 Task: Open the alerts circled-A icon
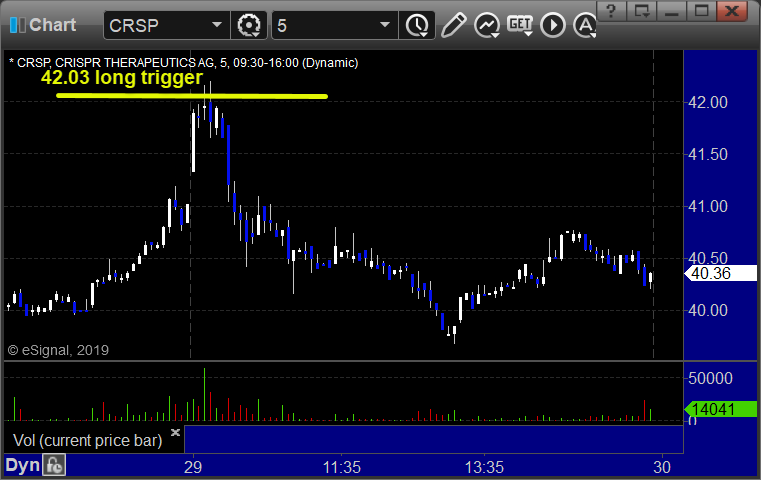coord(585,25)
